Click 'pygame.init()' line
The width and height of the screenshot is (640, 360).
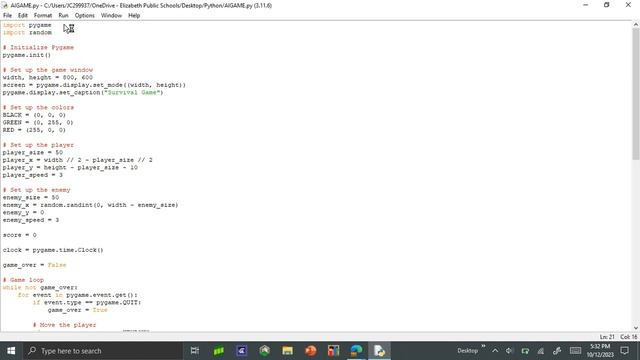27,55
